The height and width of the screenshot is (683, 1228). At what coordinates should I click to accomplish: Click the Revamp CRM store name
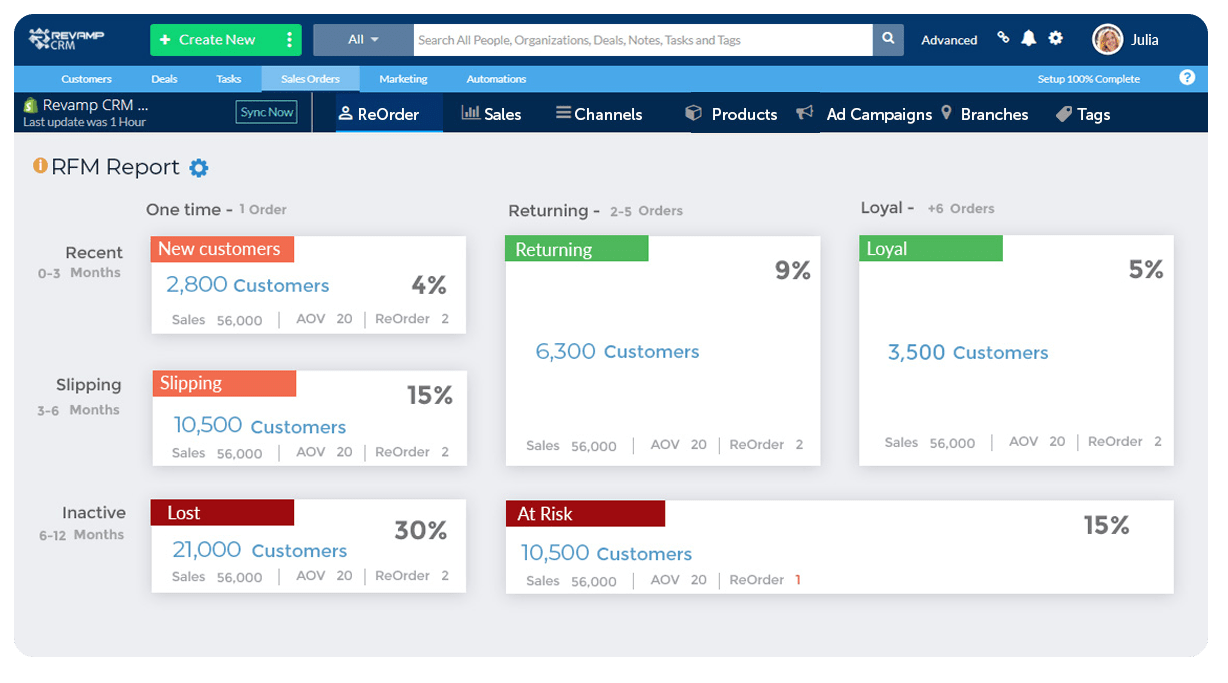coord(95,105)
